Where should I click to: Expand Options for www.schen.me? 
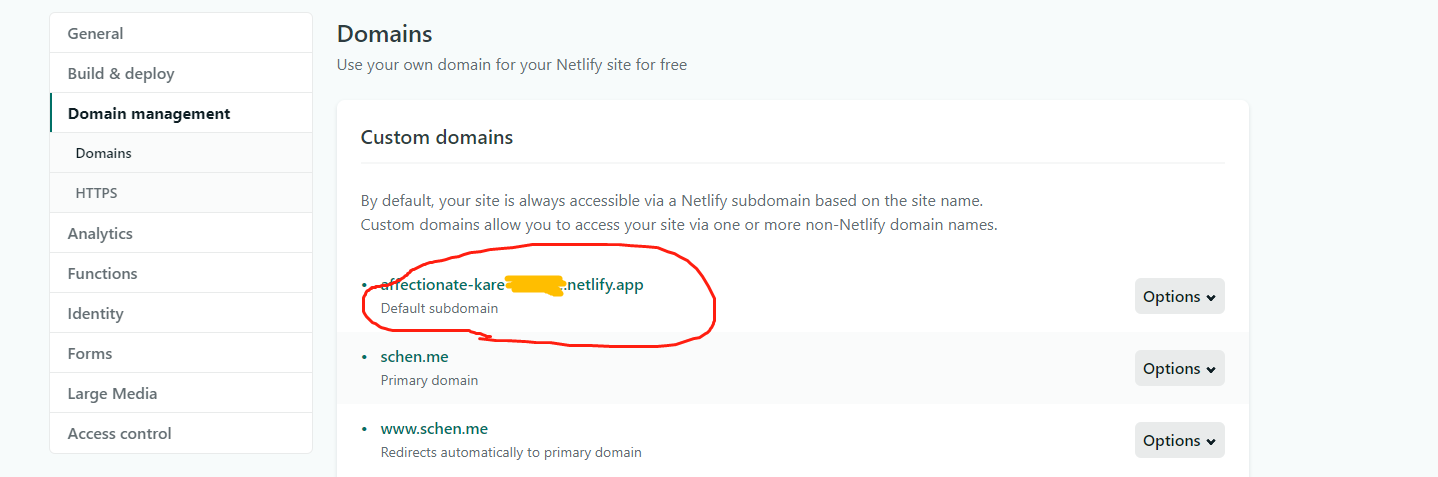[1179, 441]
